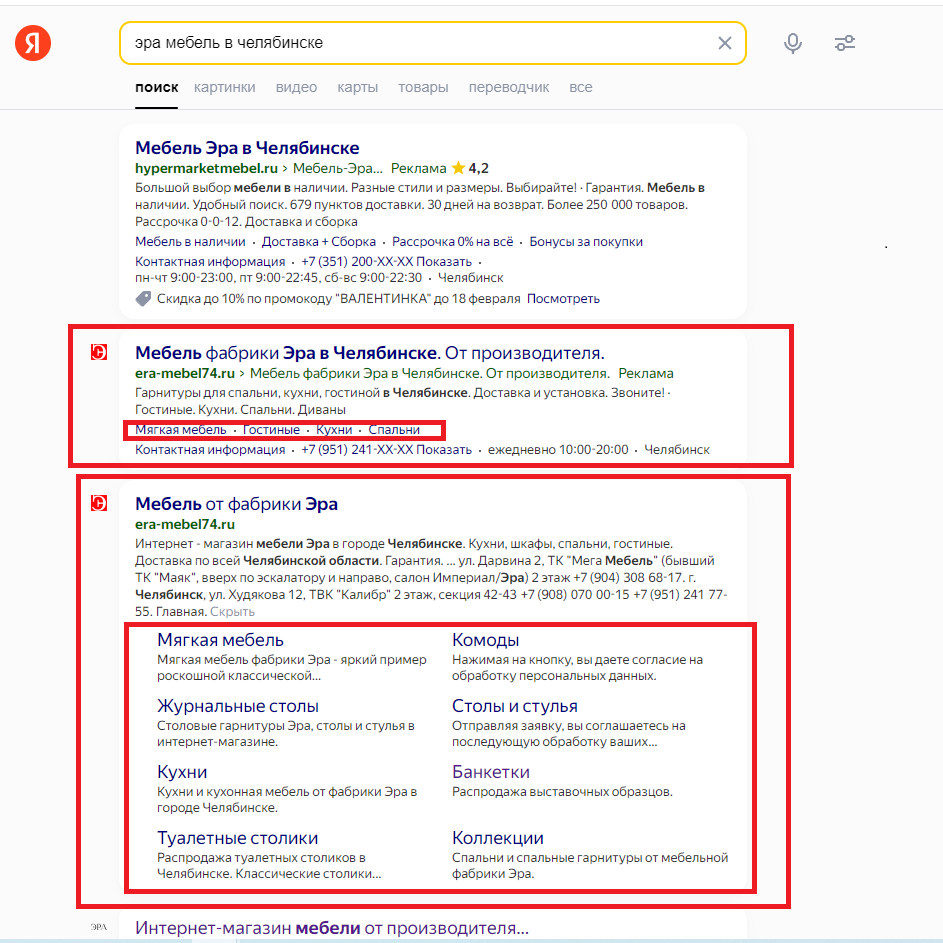Open 'Журнальные столы' section link
The height and width of the screenshot is (943, 943).
[x=238, y=706]
